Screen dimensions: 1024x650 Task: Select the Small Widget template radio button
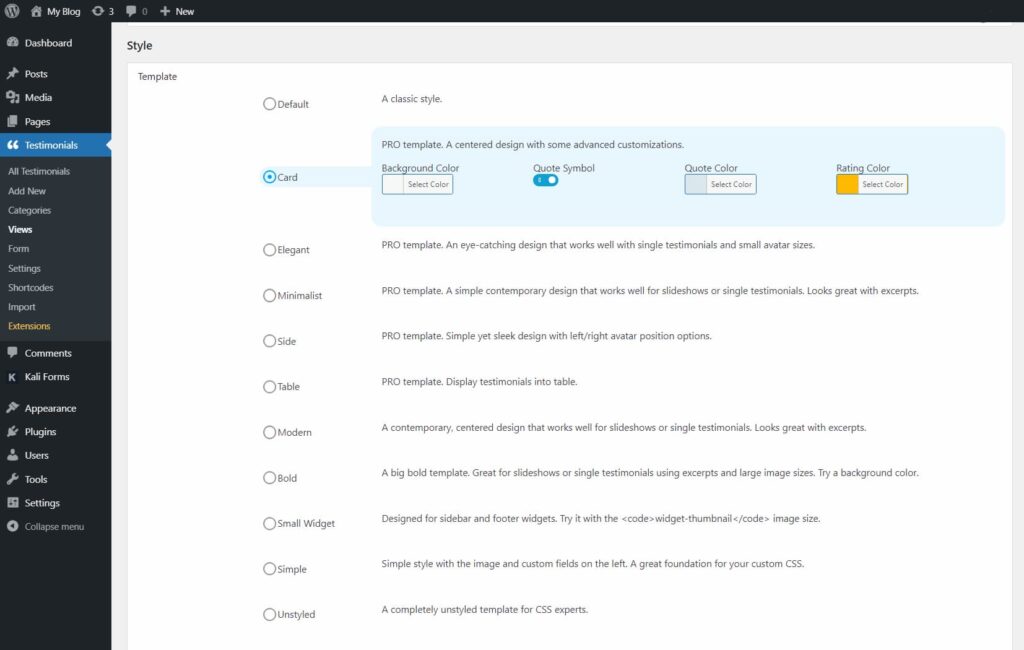click(269, 523)
